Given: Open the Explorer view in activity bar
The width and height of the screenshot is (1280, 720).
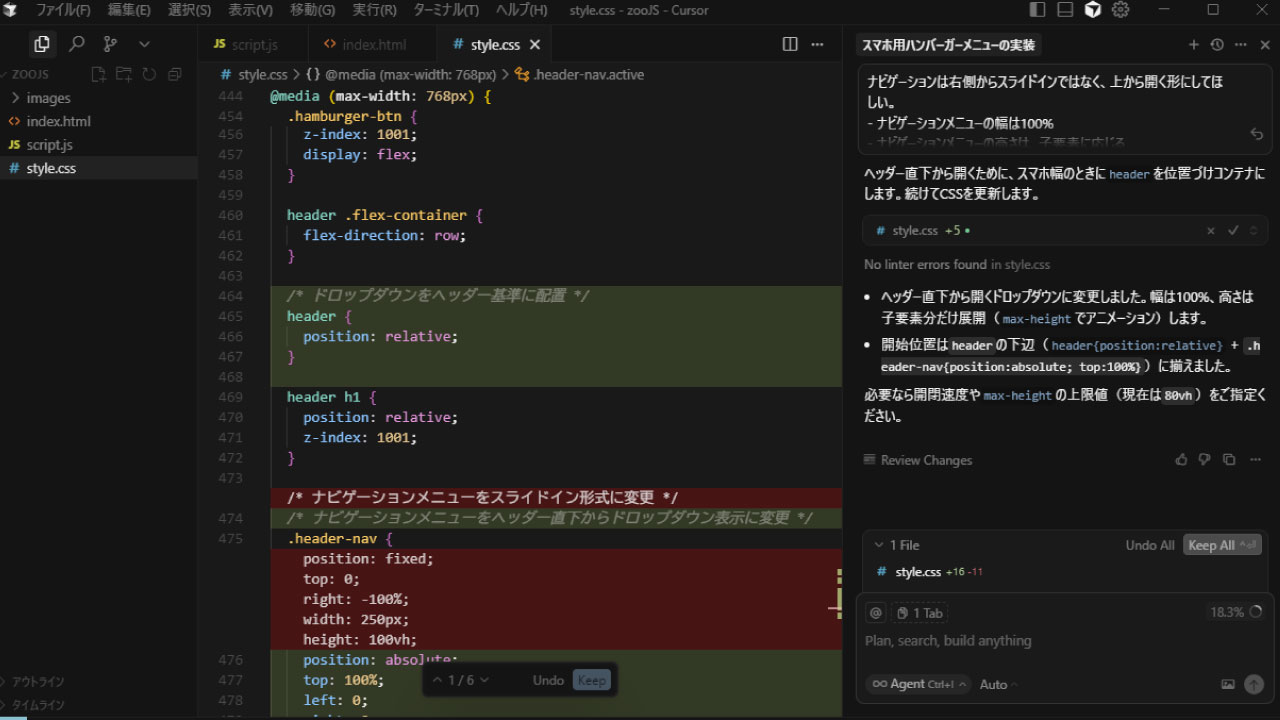Looking at the screenshot, I should pyautogui.click(x=41, y=44).
